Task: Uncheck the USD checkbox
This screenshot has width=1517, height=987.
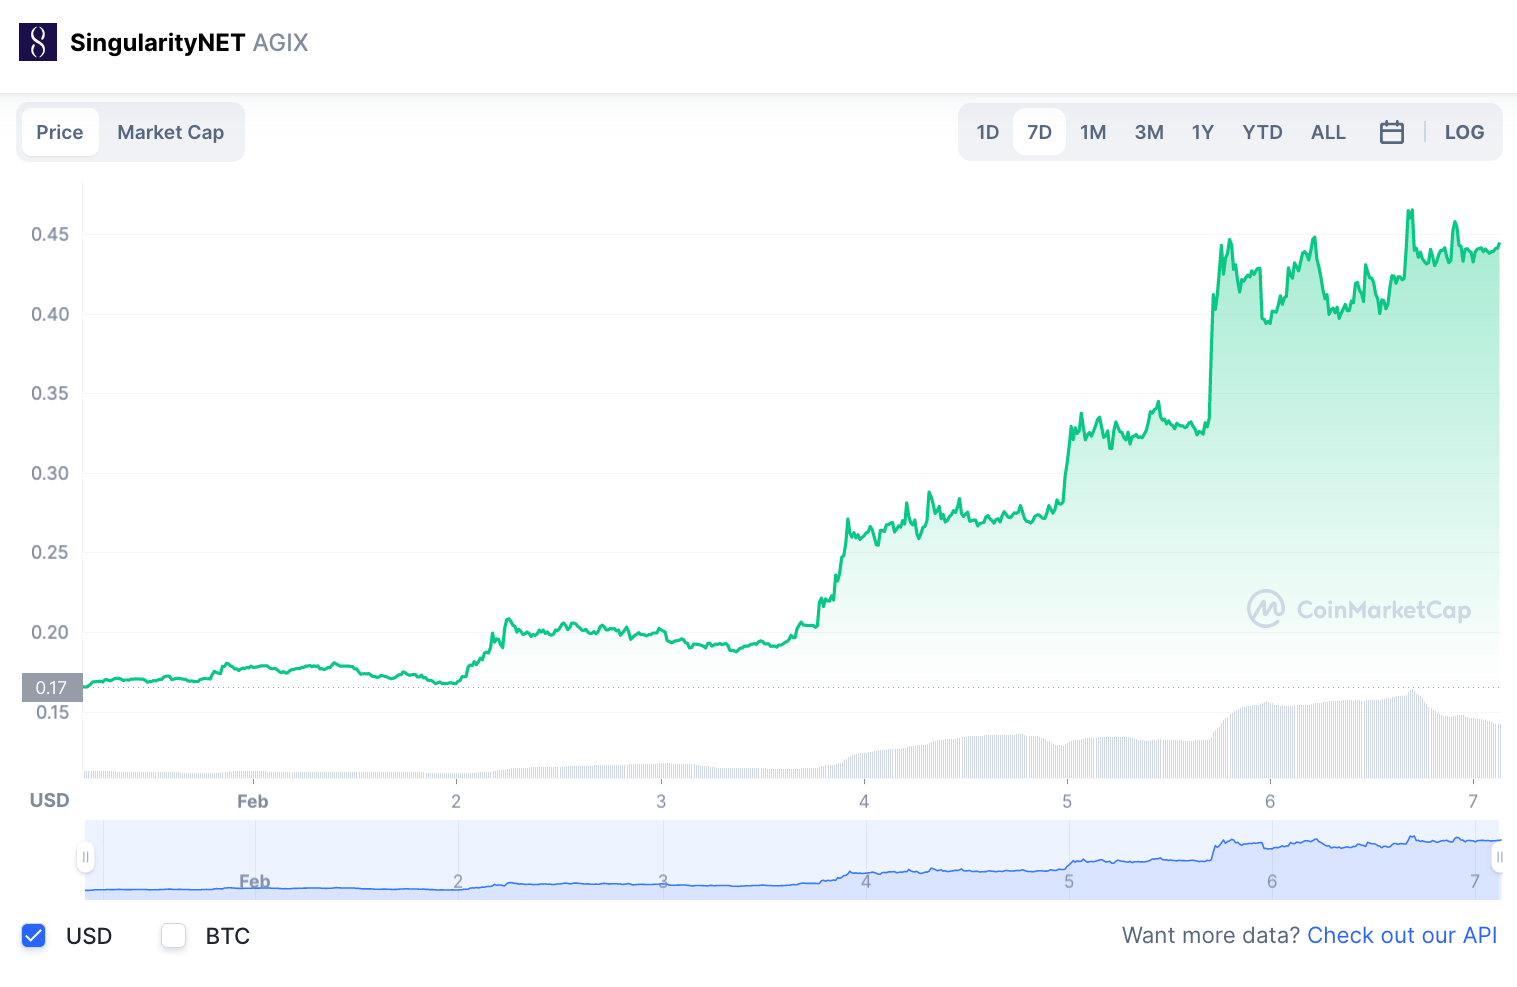Action: pos(34,936)
